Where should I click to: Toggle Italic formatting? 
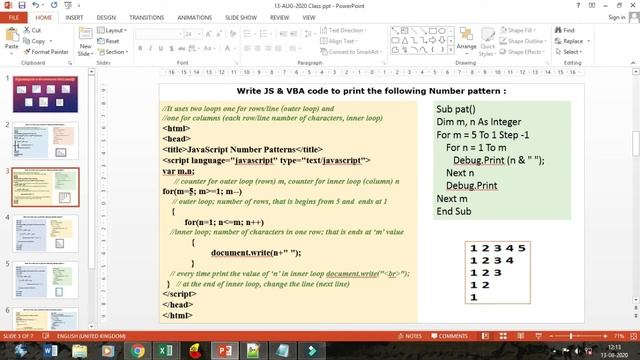(x=150, y=49)
